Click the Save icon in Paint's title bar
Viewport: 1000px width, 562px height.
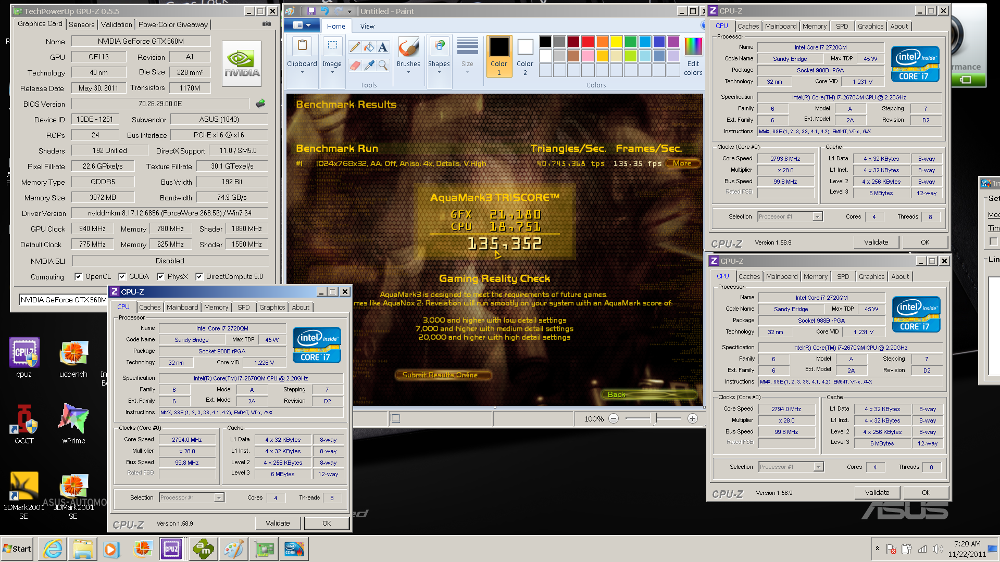coord(312,11)
